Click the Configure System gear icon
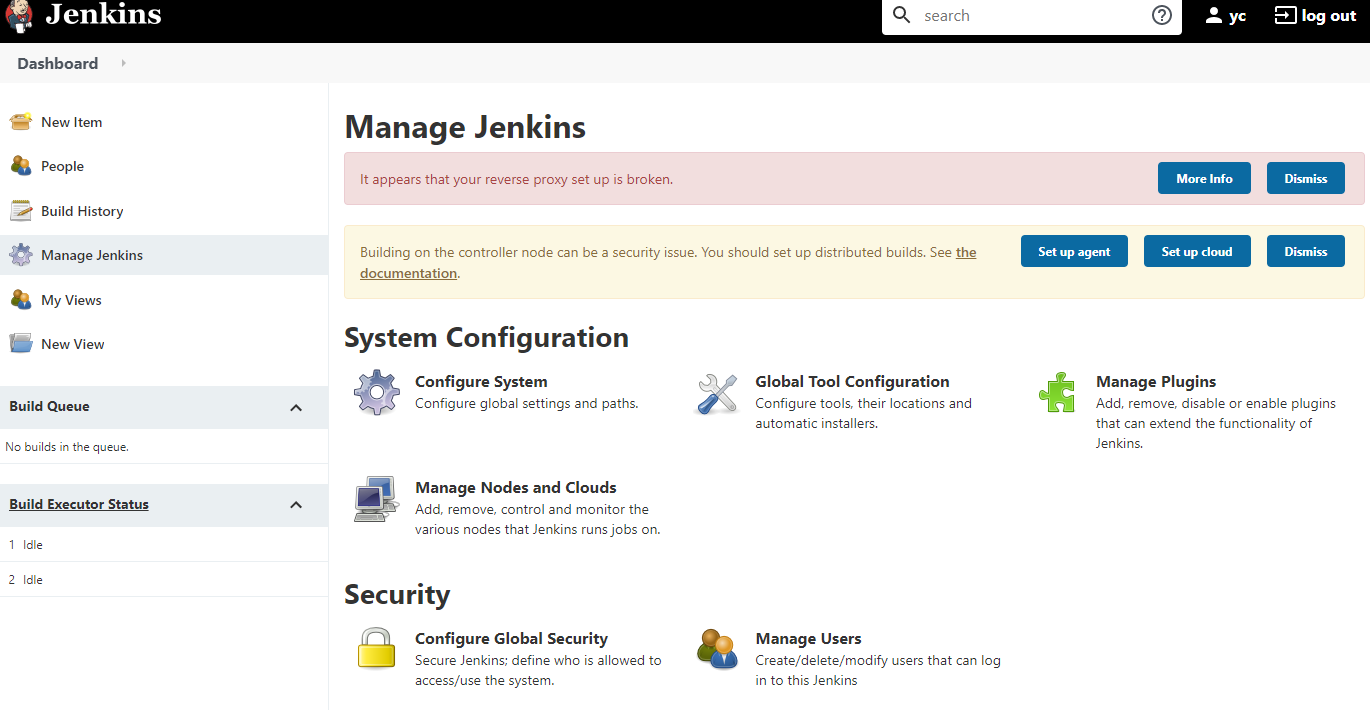This screenshot has height=710, width=1370. pyautogui.click(x=377, y=393)
